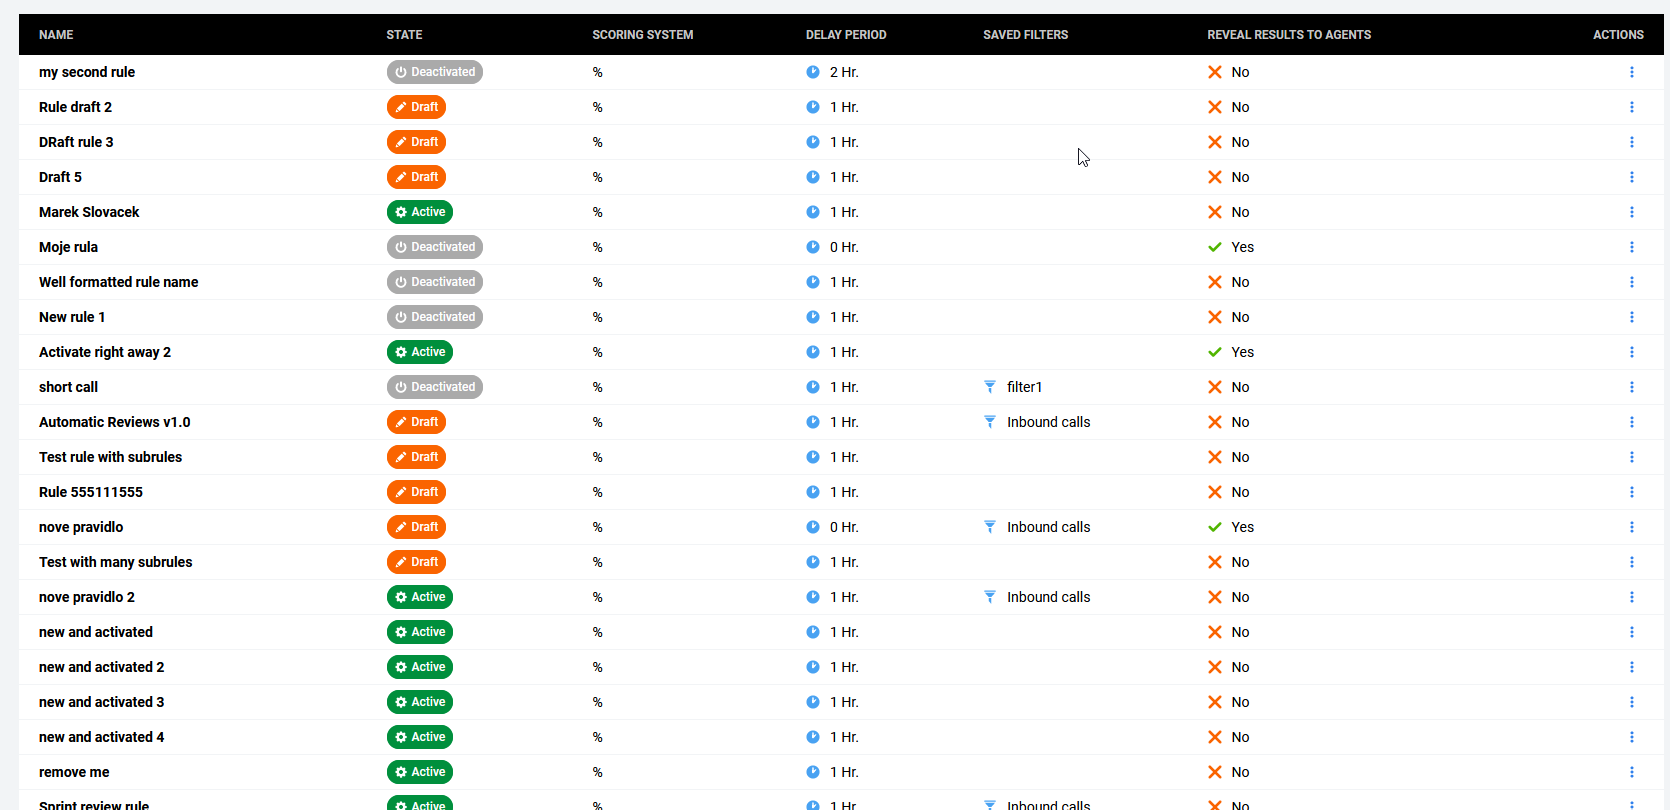Screen dimensions: 1670x810
Task: Click green checkmark icon in Moje rula row
Action: [1215, 247]
